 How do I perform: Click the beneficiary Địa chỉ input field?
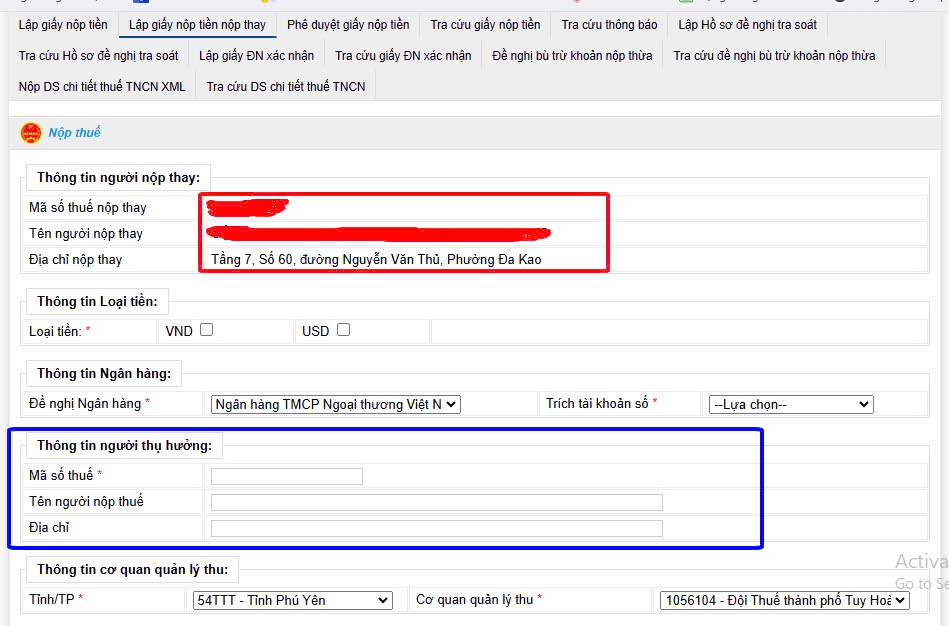point(436,528)
